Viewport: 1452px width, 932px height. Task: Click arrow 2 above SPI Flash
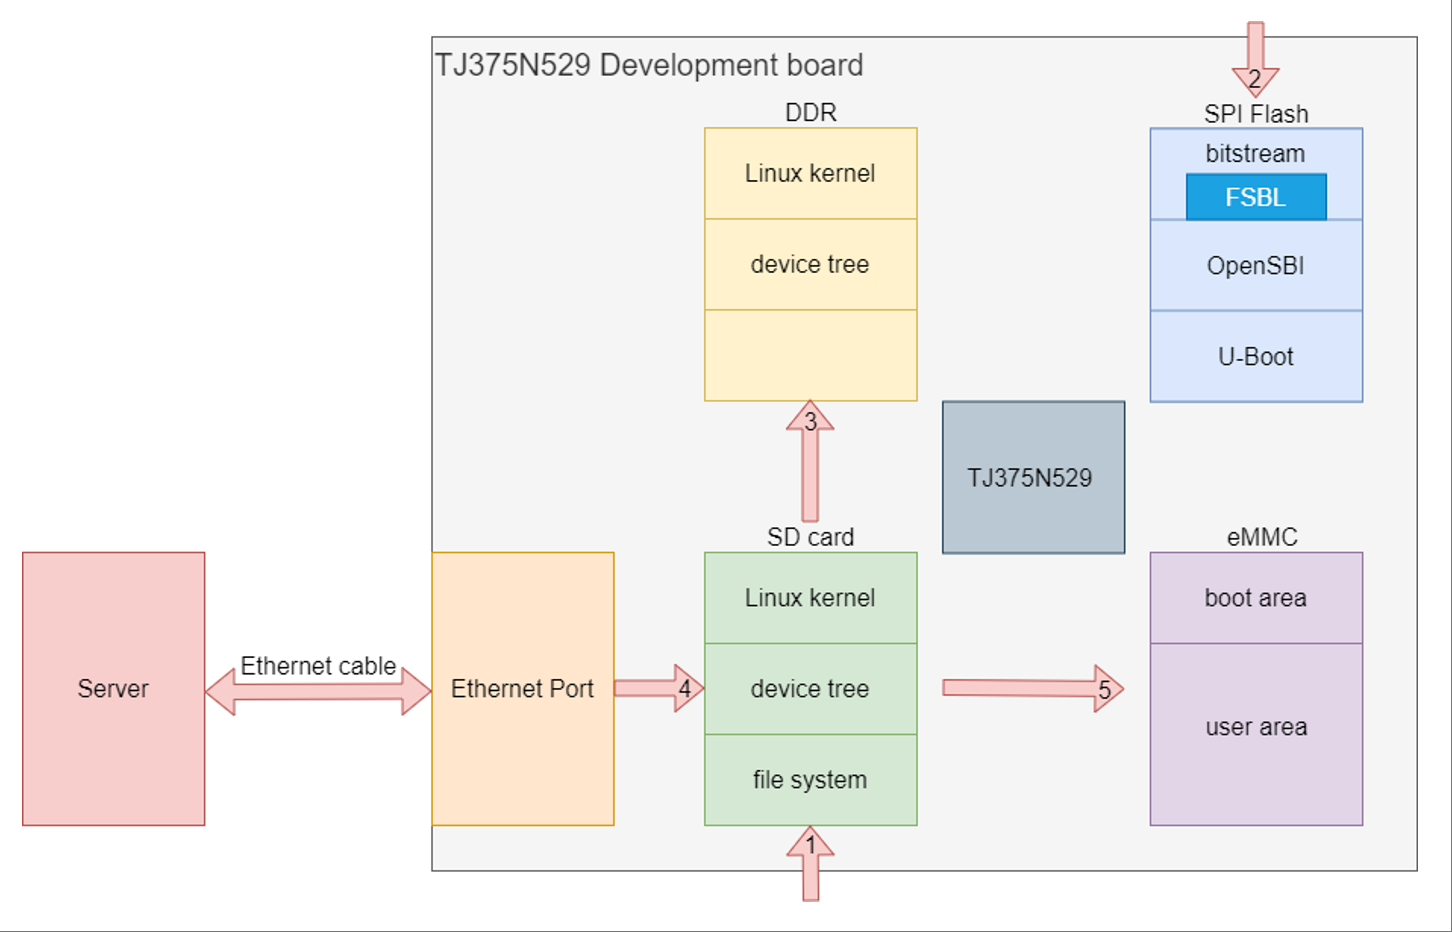1255,60
